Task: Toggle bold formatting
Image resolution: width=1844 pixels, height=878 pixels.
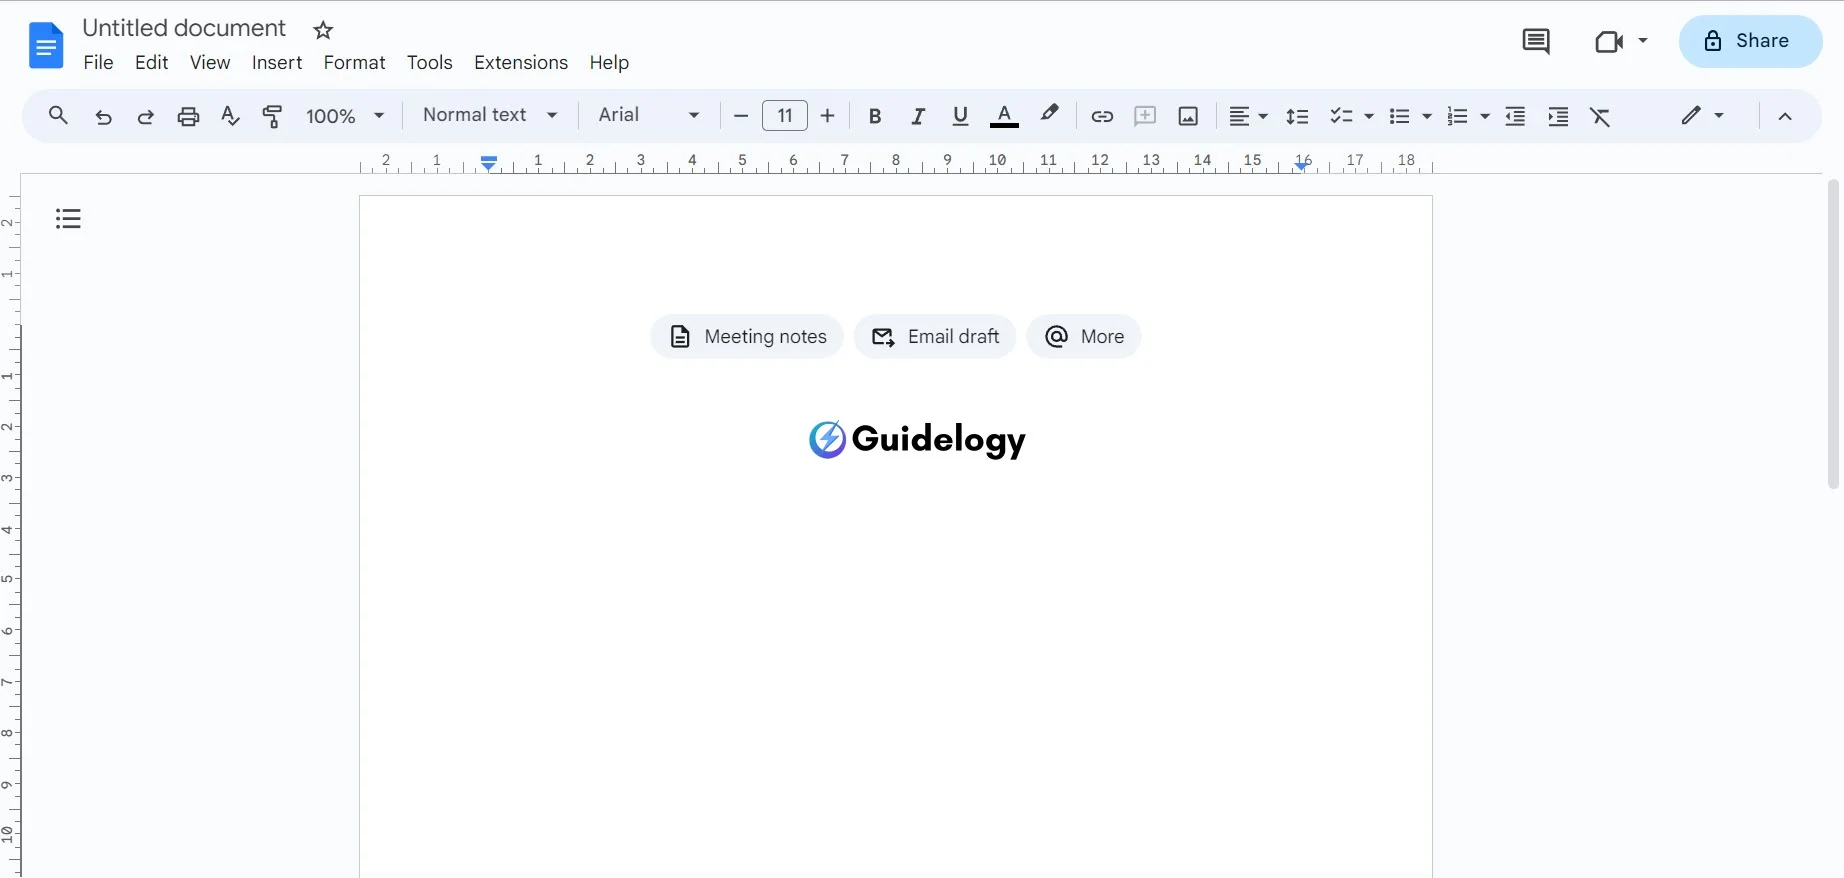Action: (875, 116)
